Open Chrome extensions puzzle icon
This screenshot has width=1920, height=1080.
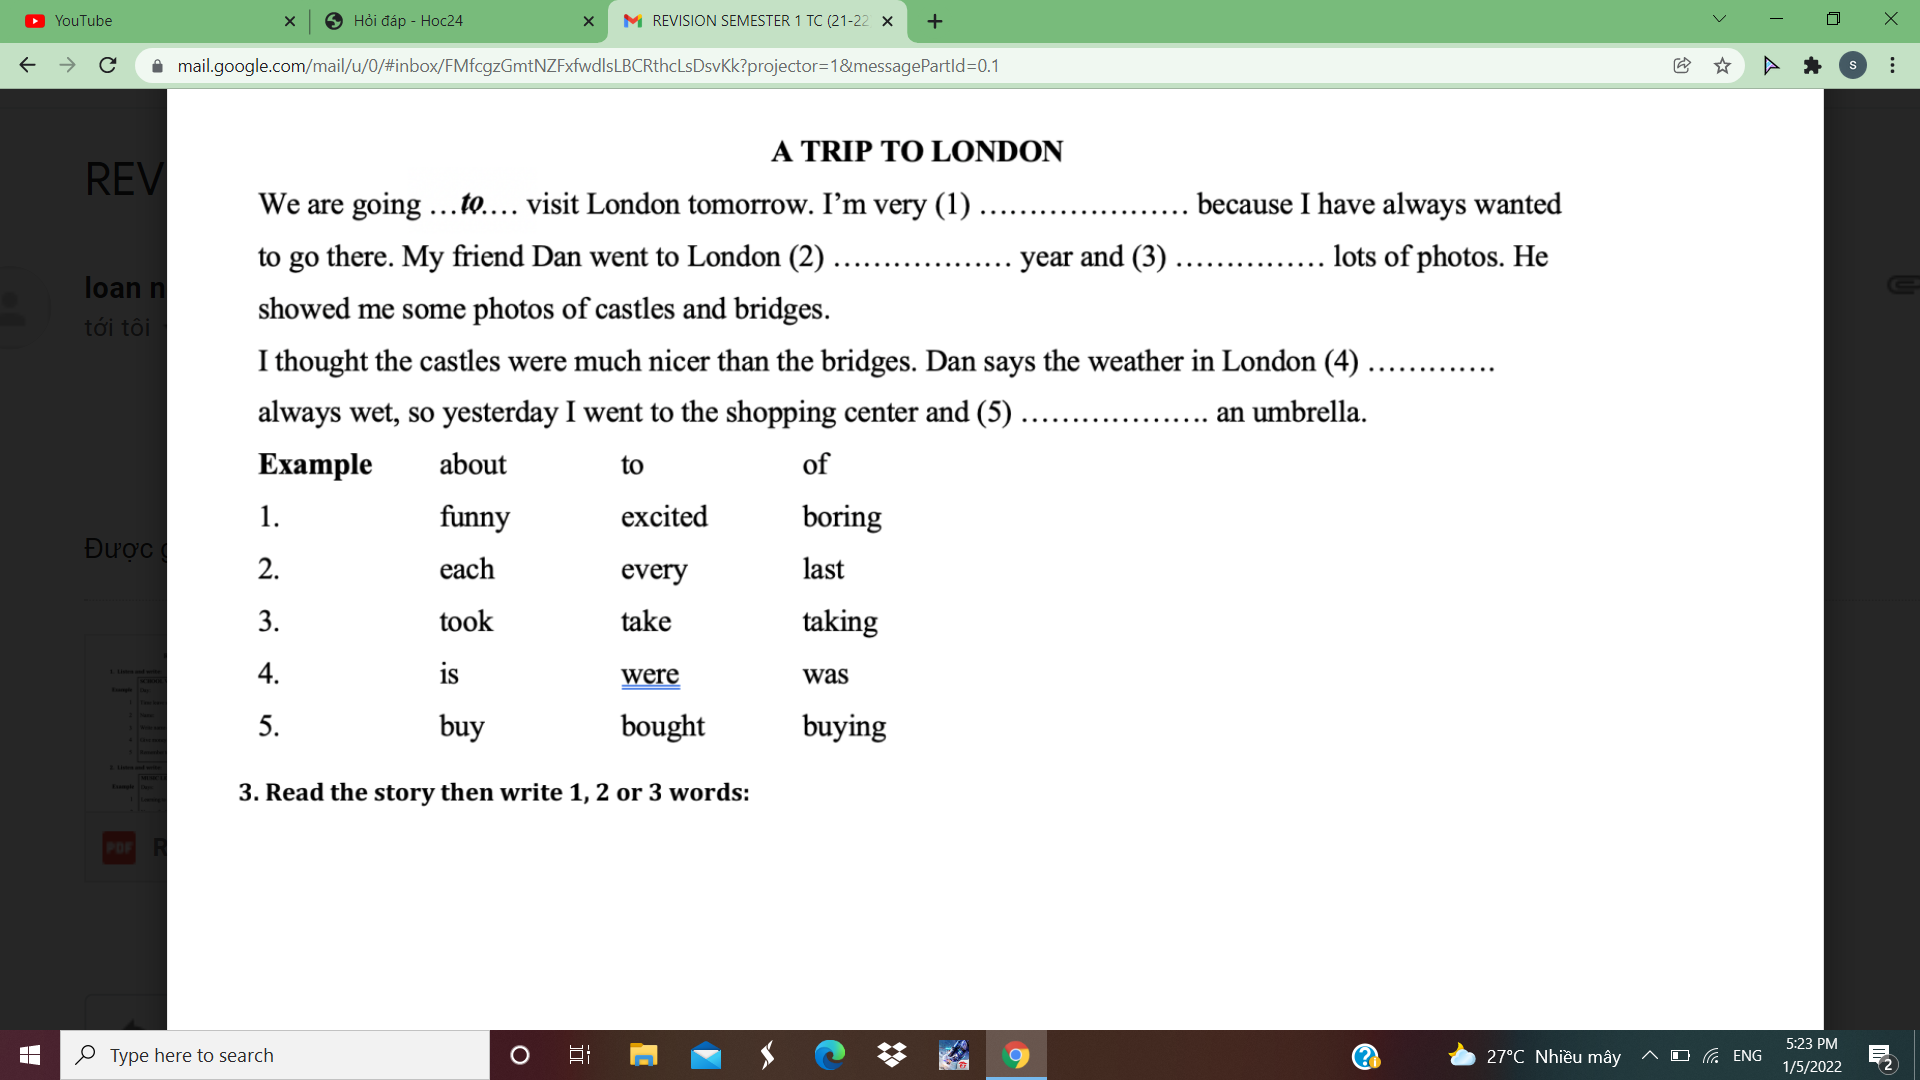click(x=1812, y=66)
